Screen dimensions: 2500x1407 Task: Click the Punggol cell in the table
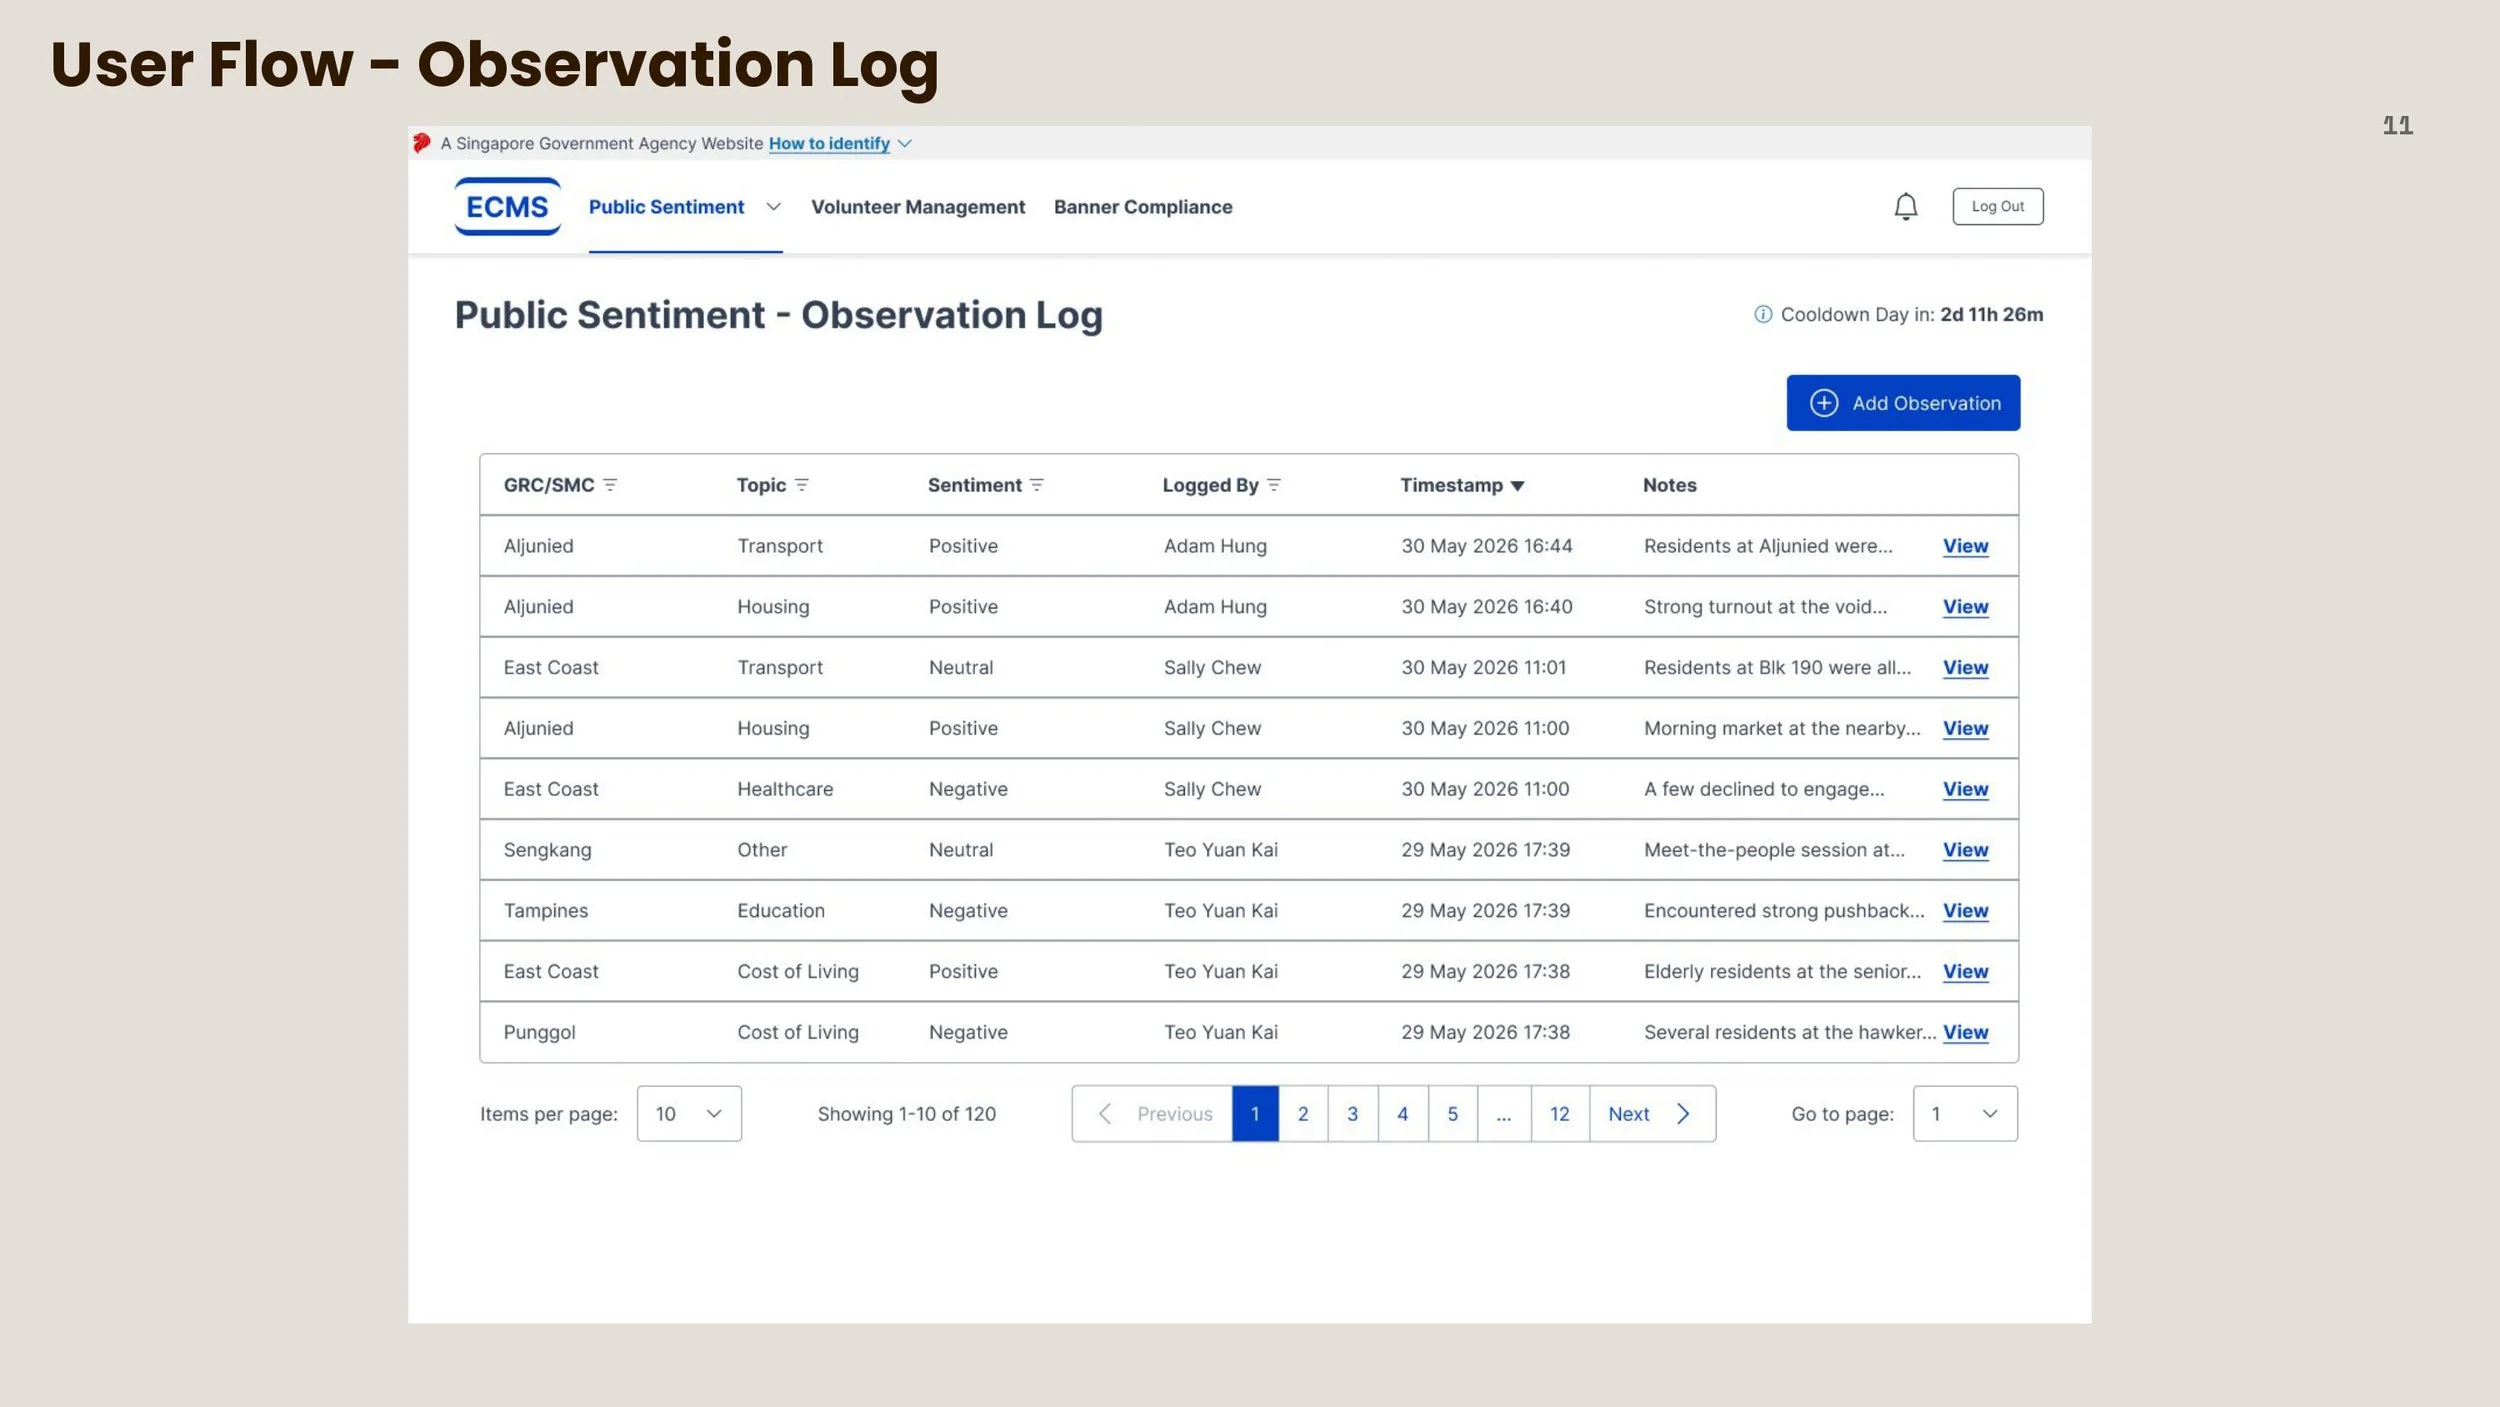(x=539, y=1032)
